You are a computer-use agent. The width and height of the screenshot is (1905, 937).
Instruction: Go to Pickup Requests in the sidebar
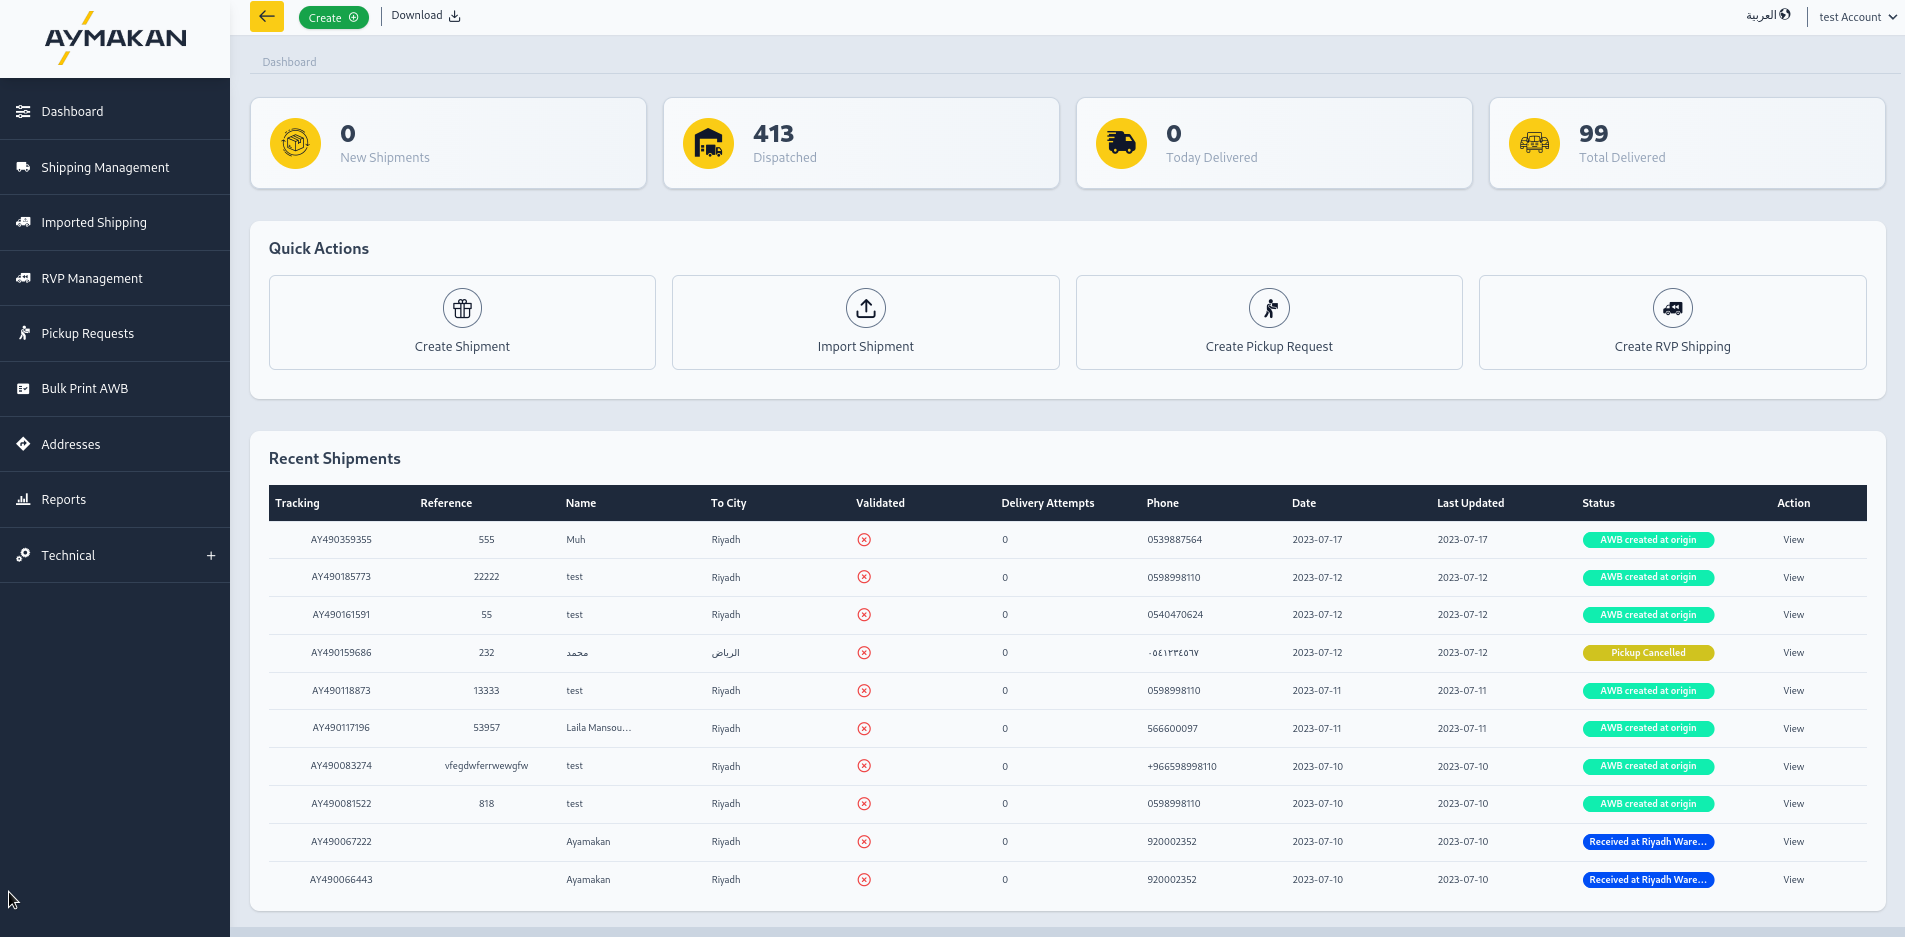point(87,334)
